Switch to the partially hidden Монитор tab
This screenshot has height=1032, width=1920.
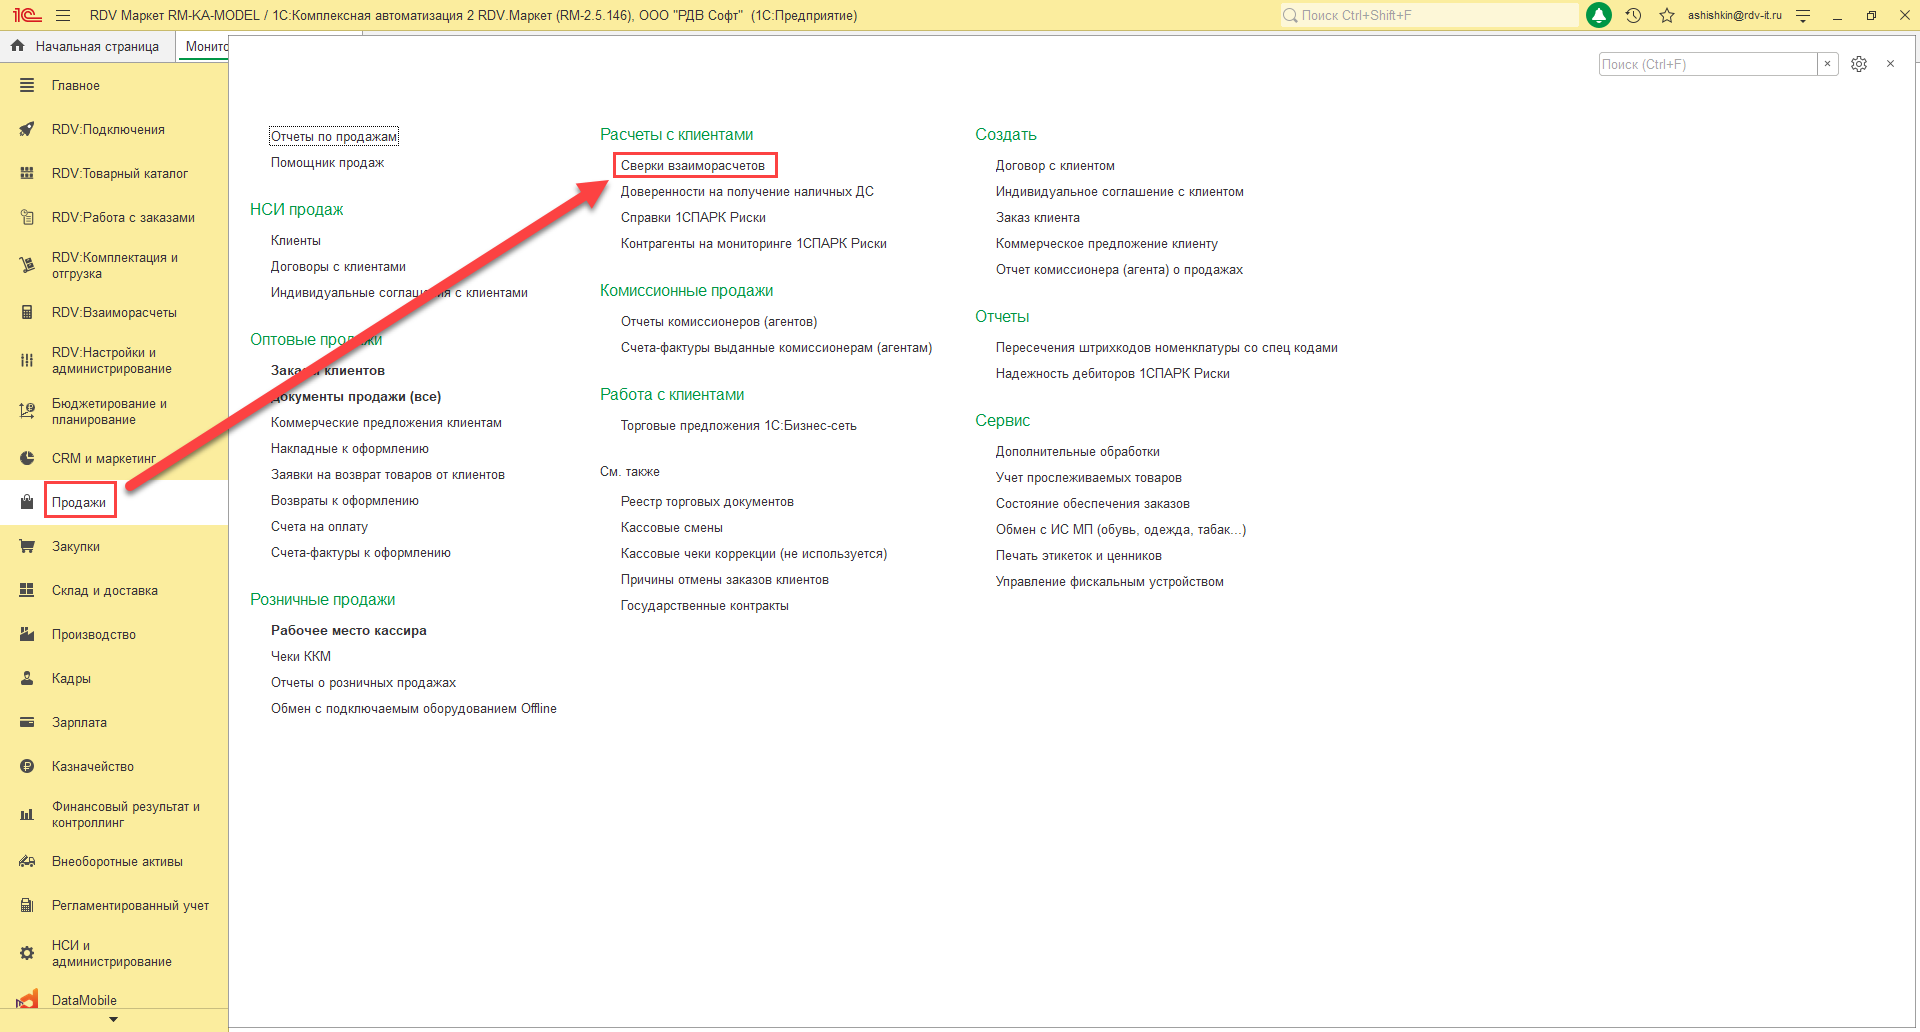tap(205, 47)
